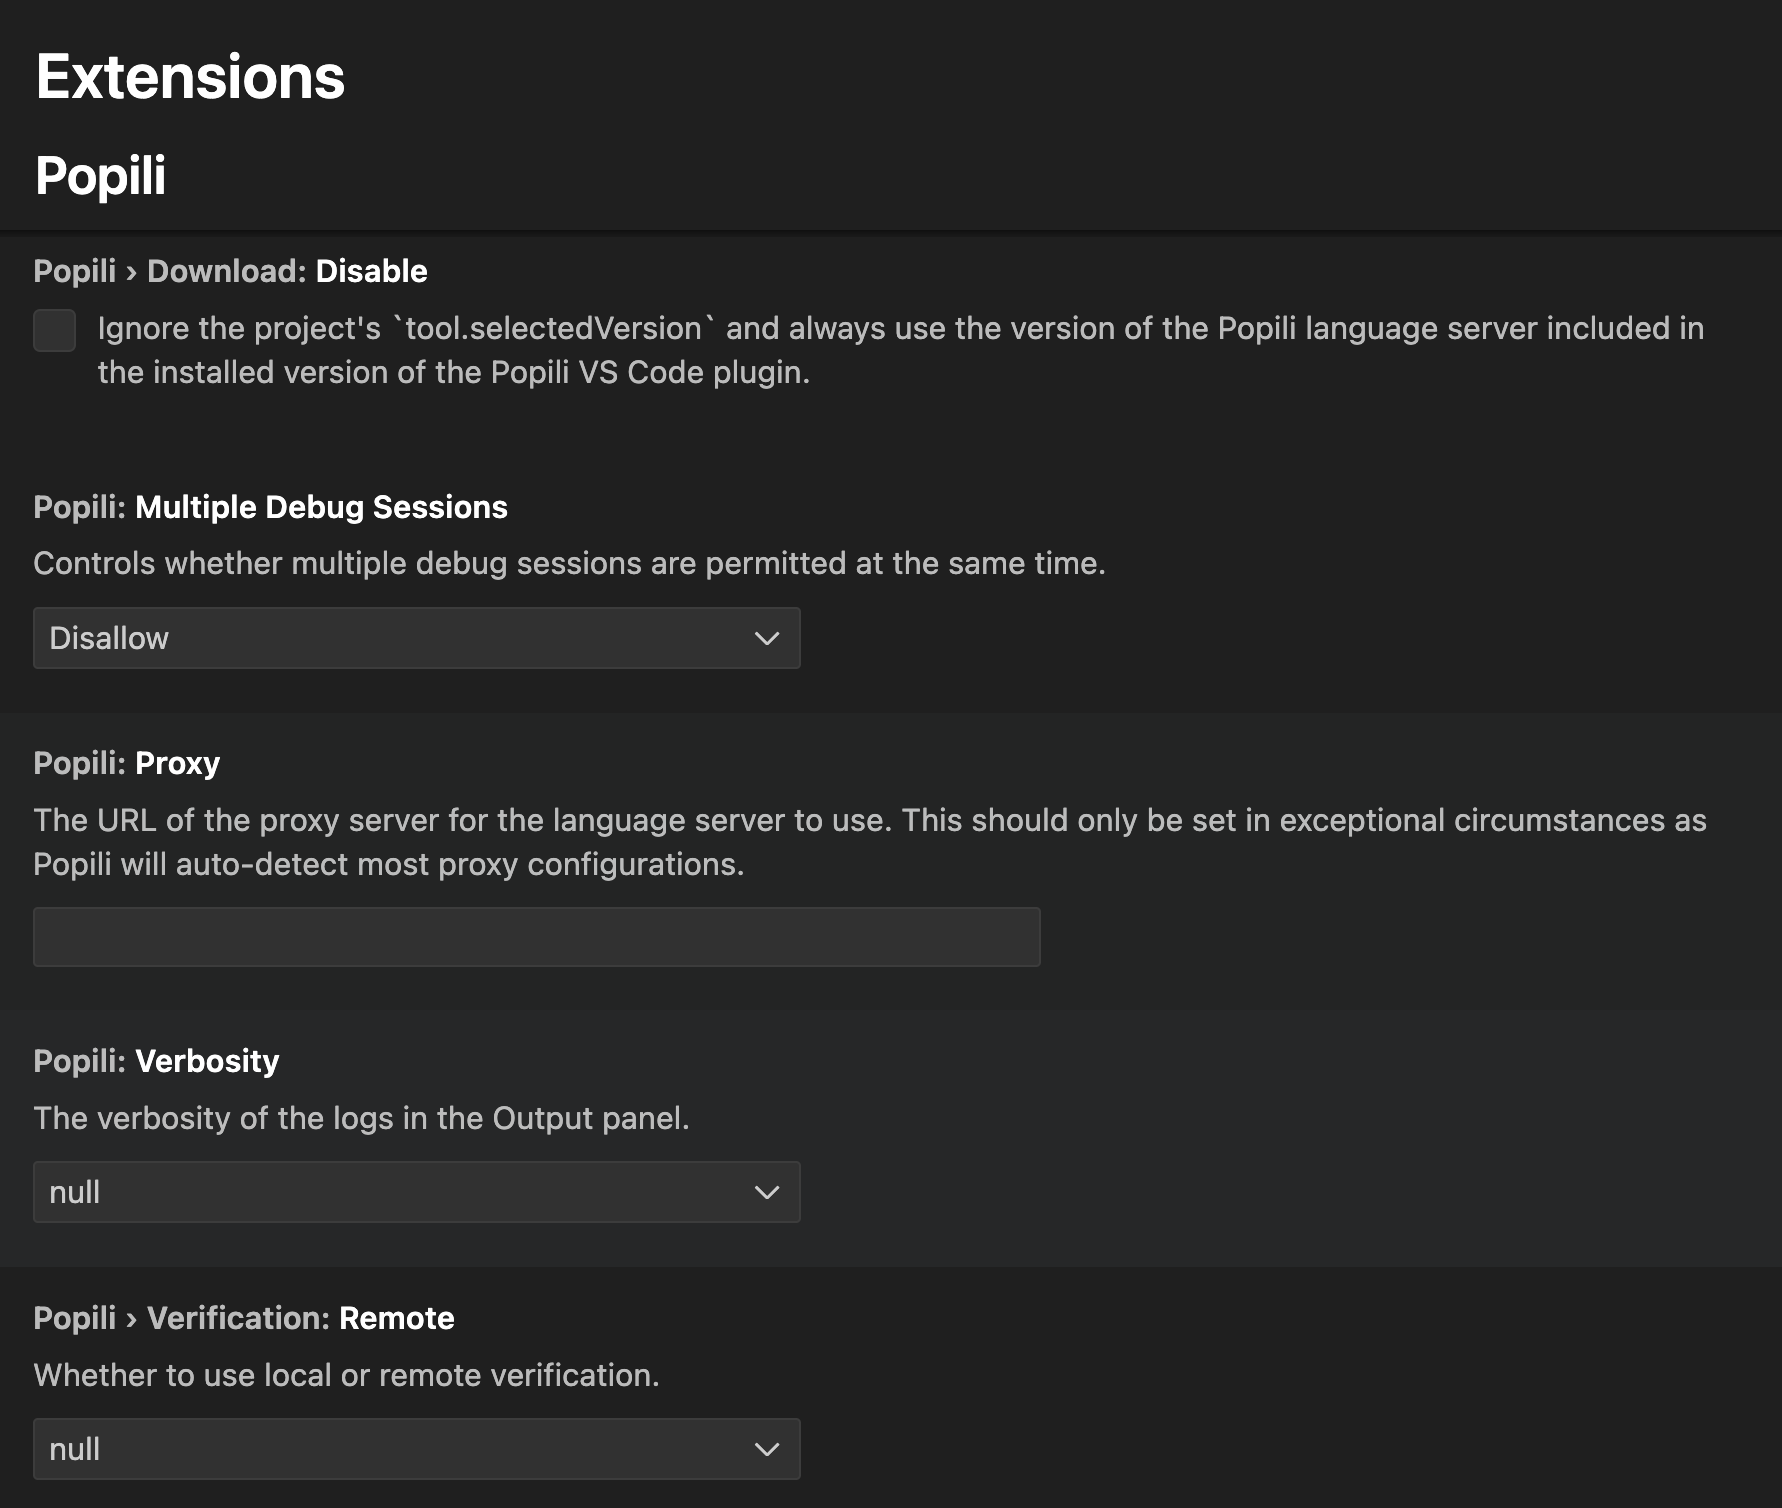This screenshot has height=1508, width=1782.
Task: Click the Popili section heading
Action: click(x=101, y=176)
